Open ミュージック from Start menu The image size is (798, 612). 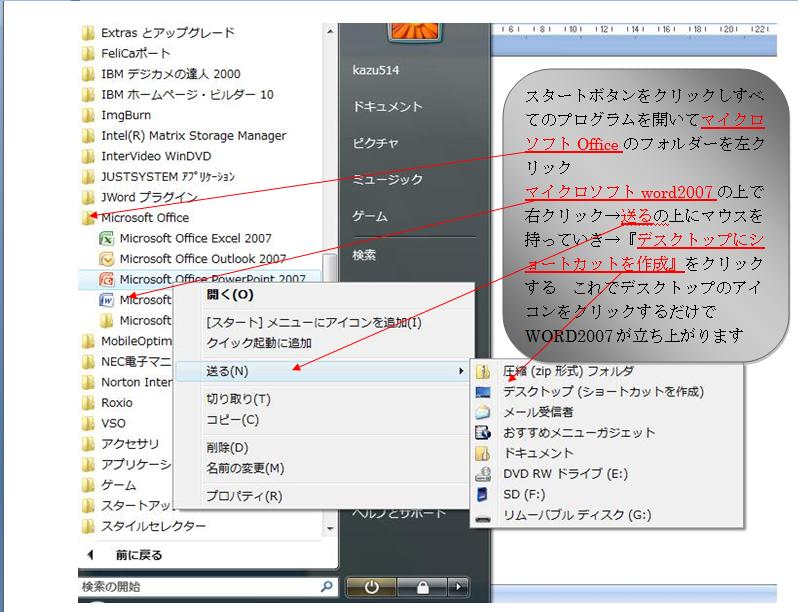coord(387,179)
